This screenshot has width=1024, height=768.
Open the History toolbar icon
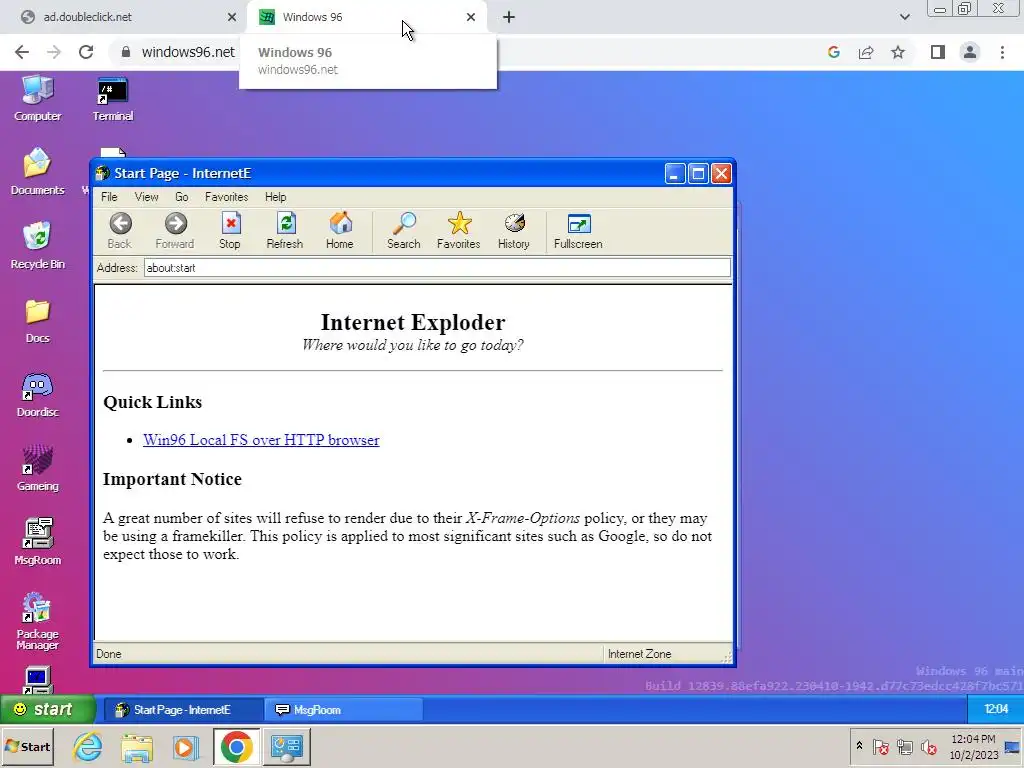[x=514, y=231]
